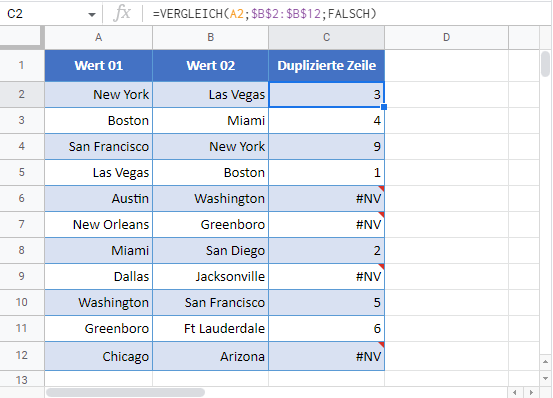Click cell 'Las Vegas' in column A
This screenshot has width=553, height=398.
pyautogui.click(x=99, y=172)
